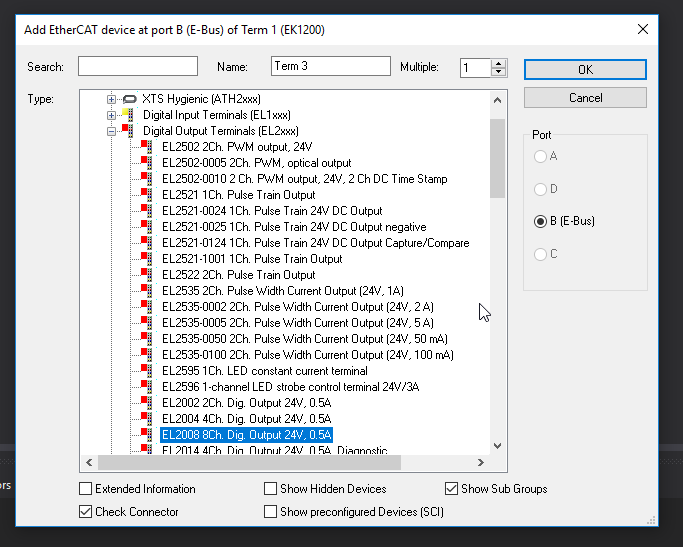The image size is (683, 547).
Task: Click the icon beside EL2535-0002 (24V, 2 A)
Action: 147,307
